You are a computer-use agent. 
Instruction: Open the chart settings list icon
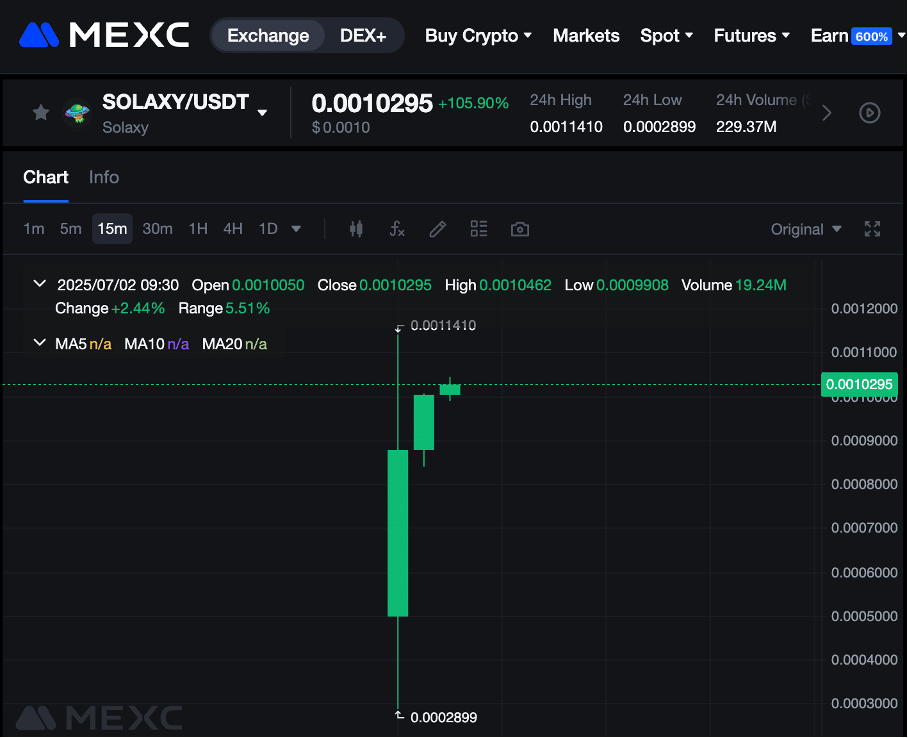[x=479, y=229]
